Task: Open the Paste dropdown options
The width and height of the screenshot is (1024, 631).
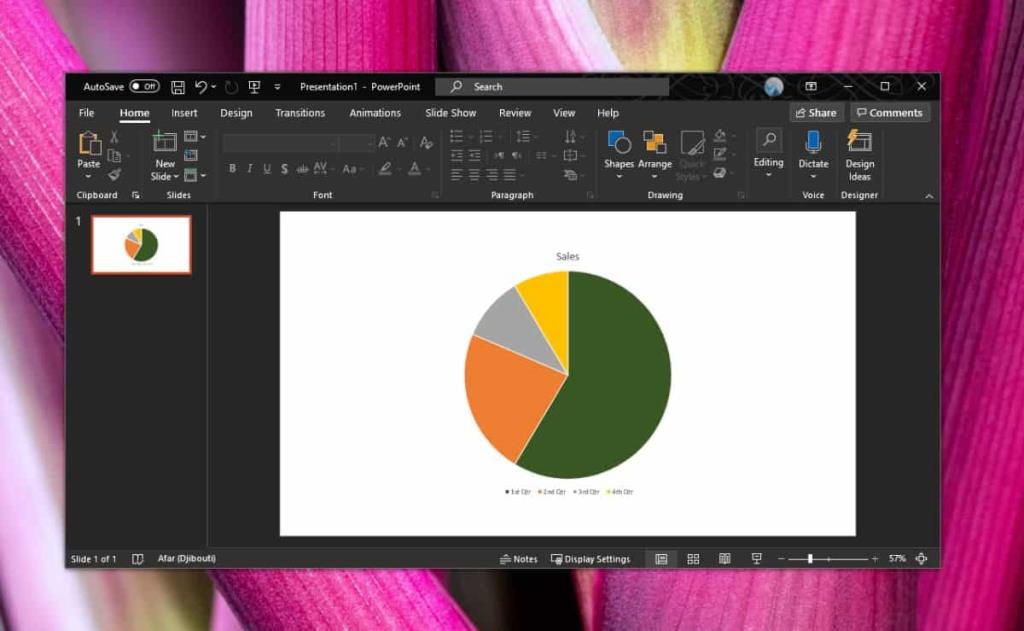Action: click(x=88, y=177)
